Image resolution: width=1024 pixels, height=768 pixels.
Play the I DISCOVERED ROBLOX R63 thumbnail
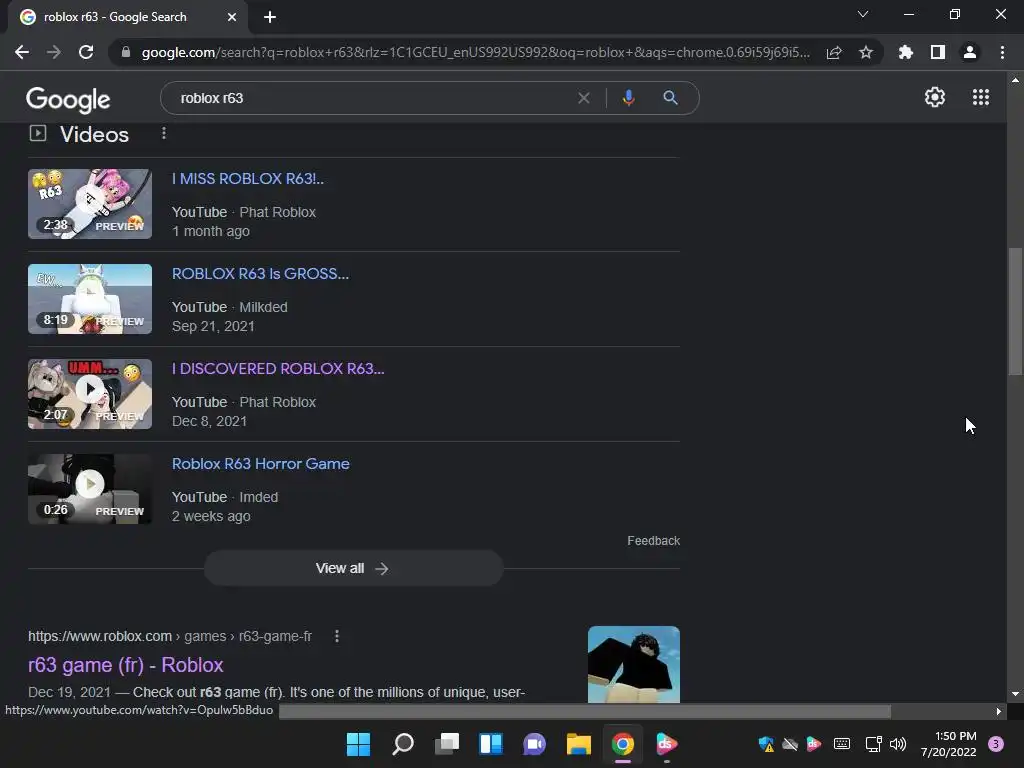pos(90,394)
